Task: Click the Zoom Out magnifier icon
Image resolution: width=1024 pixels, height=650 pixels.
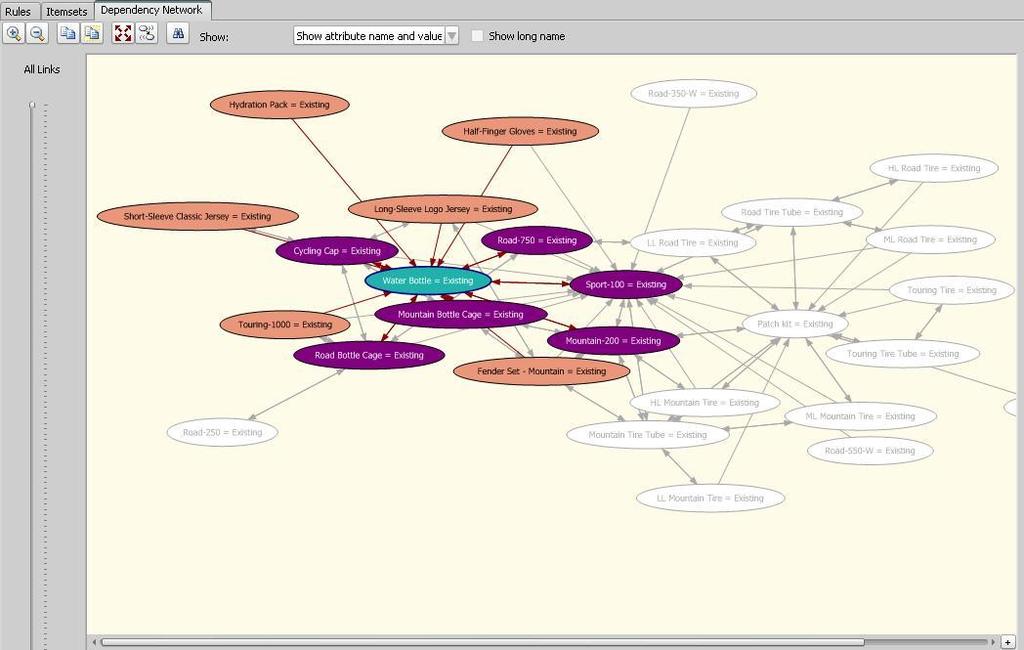Action: (38, 33)
